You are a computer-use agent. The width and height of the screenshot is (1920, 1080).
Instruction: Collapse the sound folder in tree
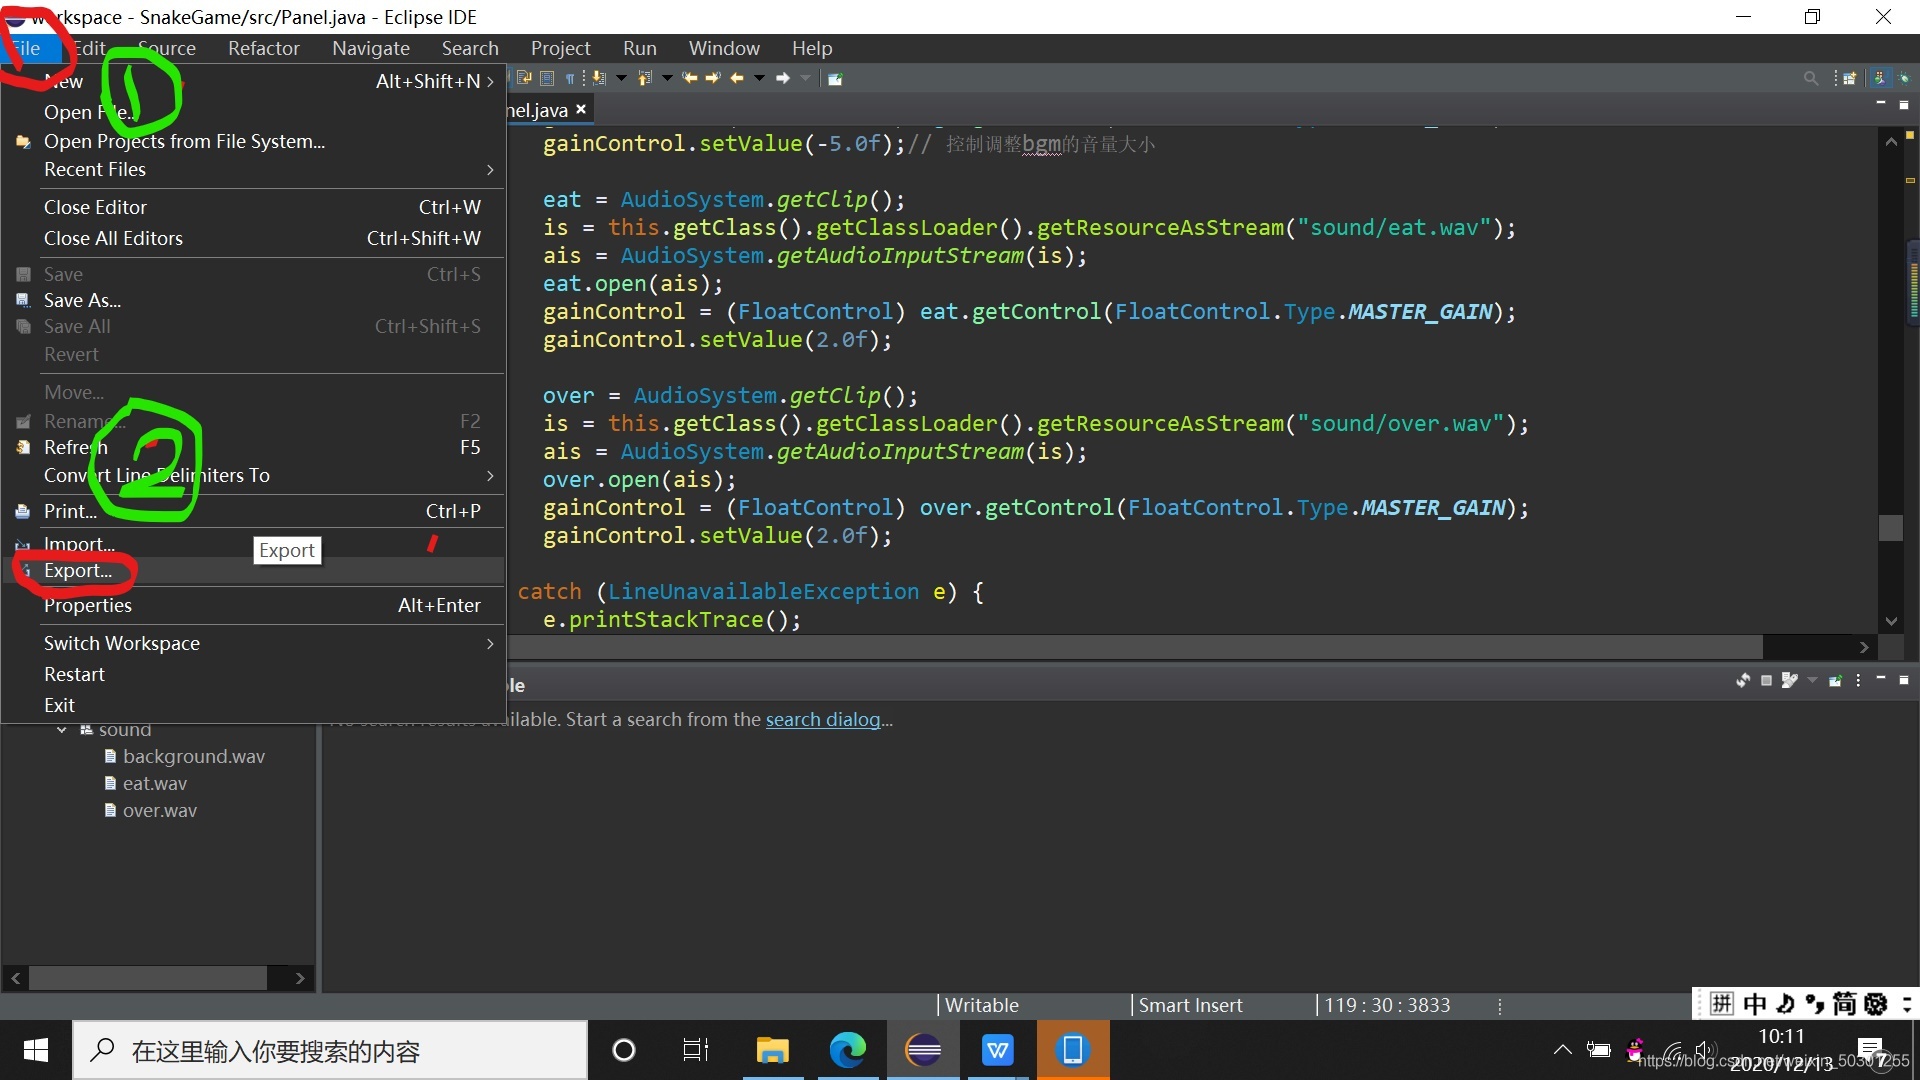pyautogui.click(x=62, y=730)
